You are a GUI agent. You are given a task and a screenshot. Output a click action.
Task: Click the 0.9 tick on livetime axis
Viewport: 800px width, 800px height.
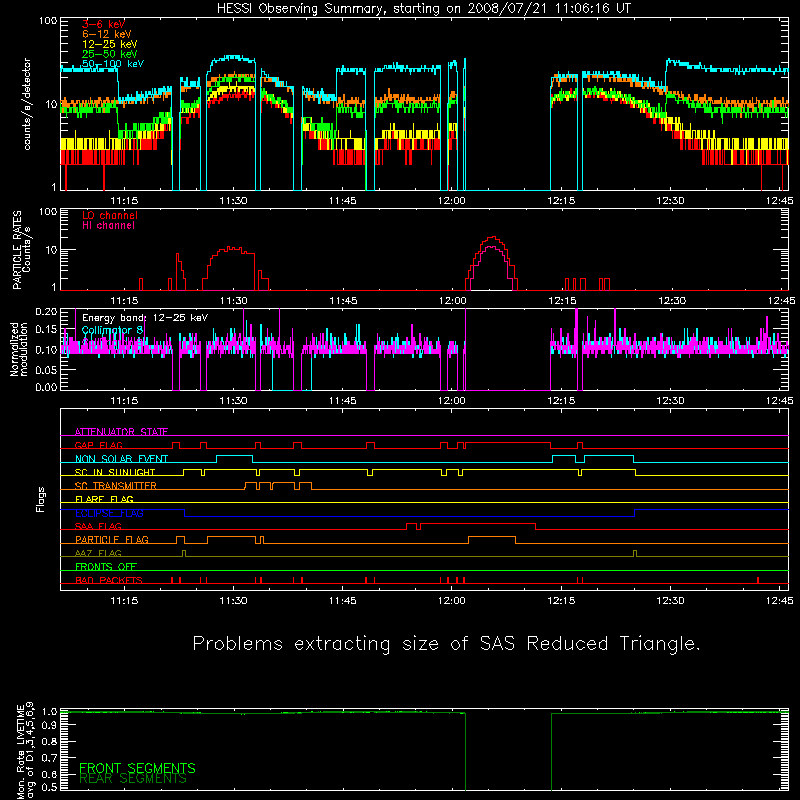(x=49, y=726)
